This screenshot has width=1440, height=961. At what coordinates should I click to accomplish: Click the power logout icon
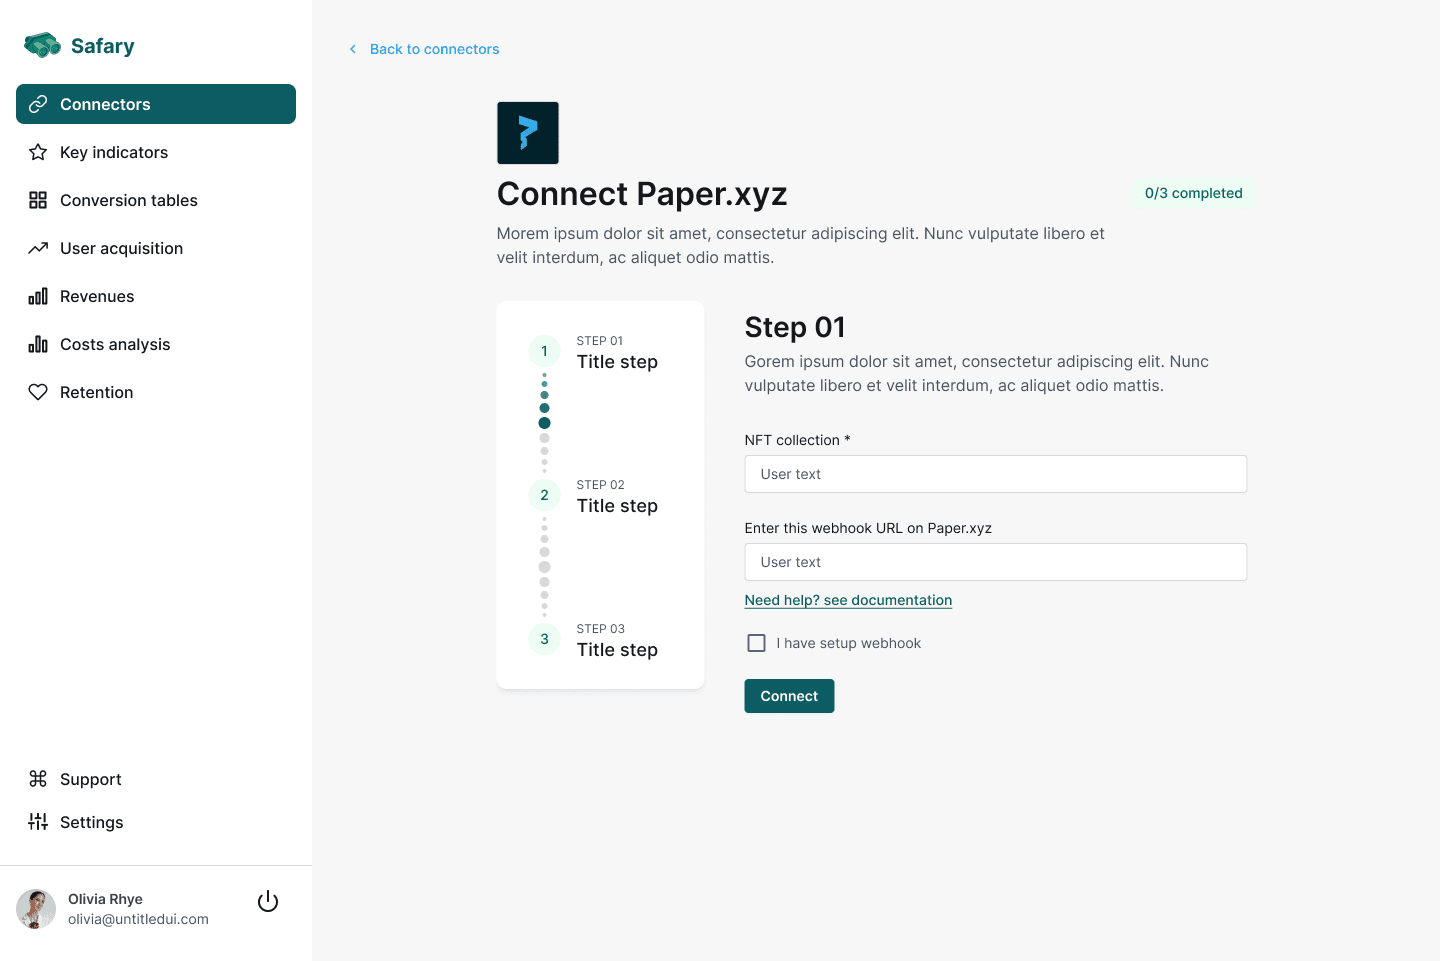(x=268, y=902)
